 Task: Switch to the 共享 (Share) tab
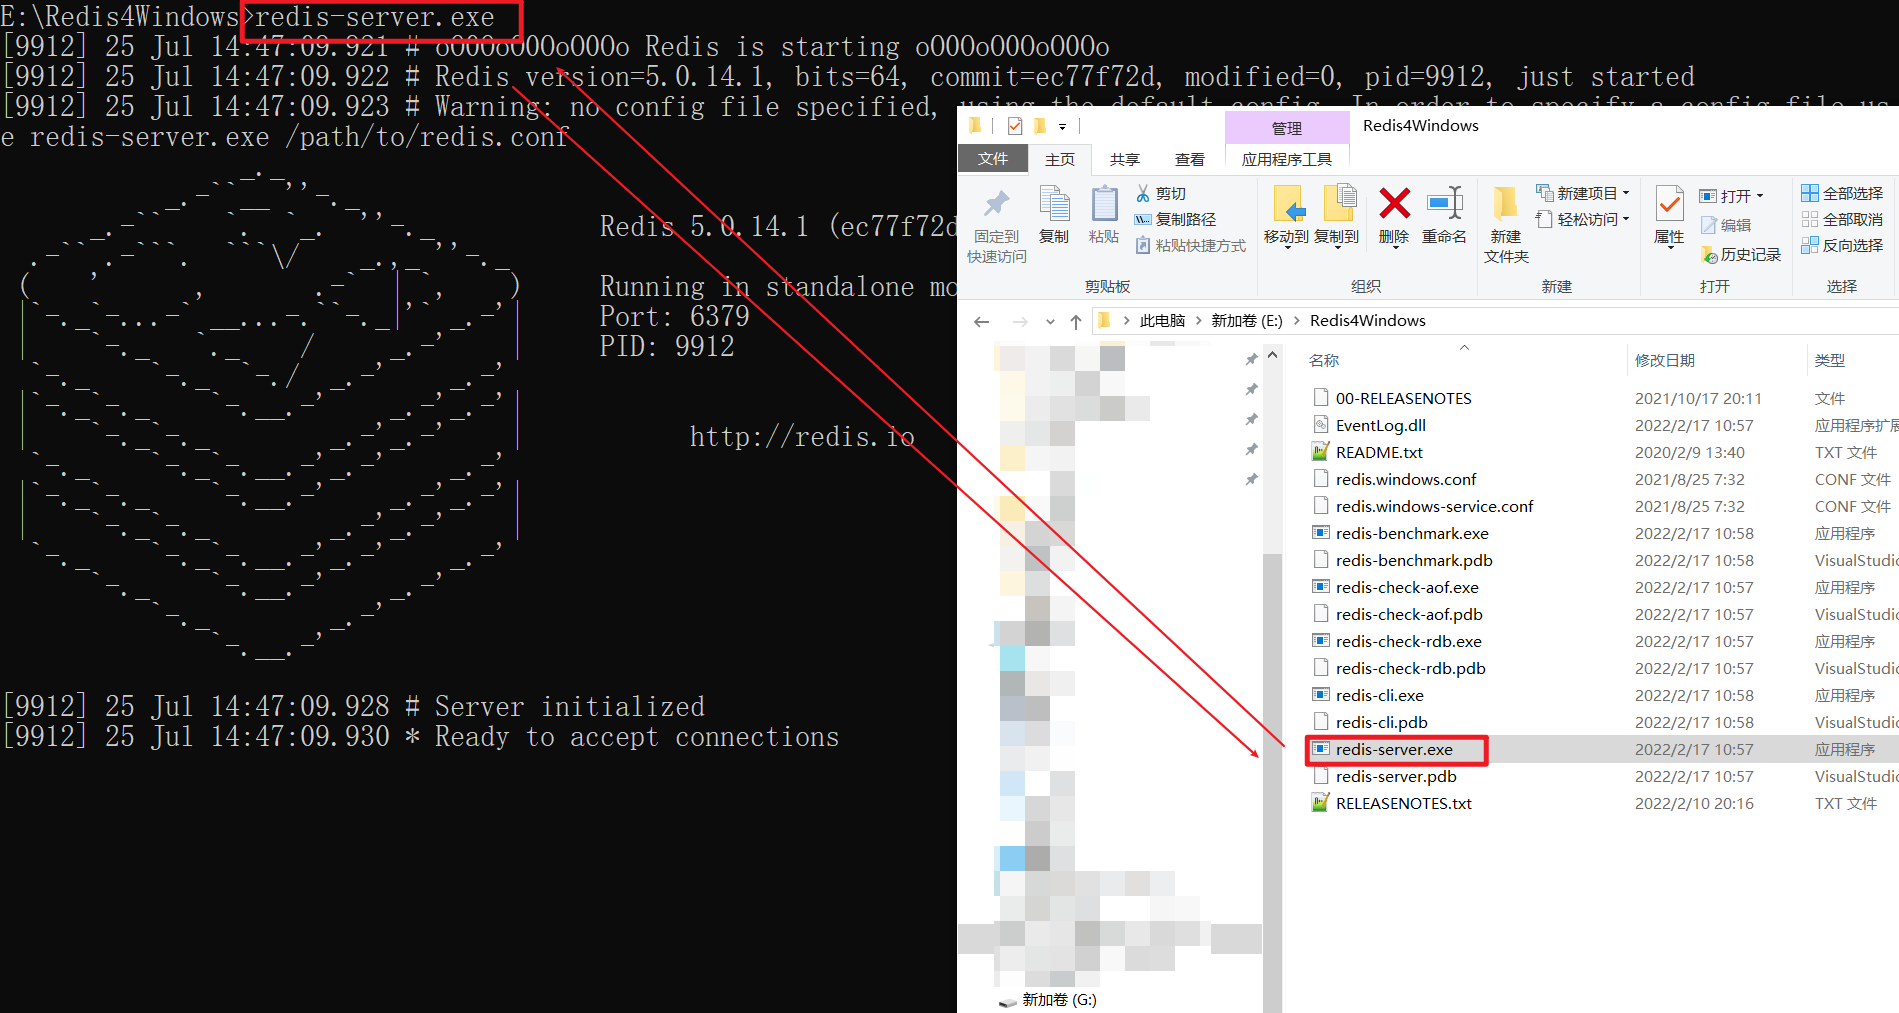[x=1125, y=159]
